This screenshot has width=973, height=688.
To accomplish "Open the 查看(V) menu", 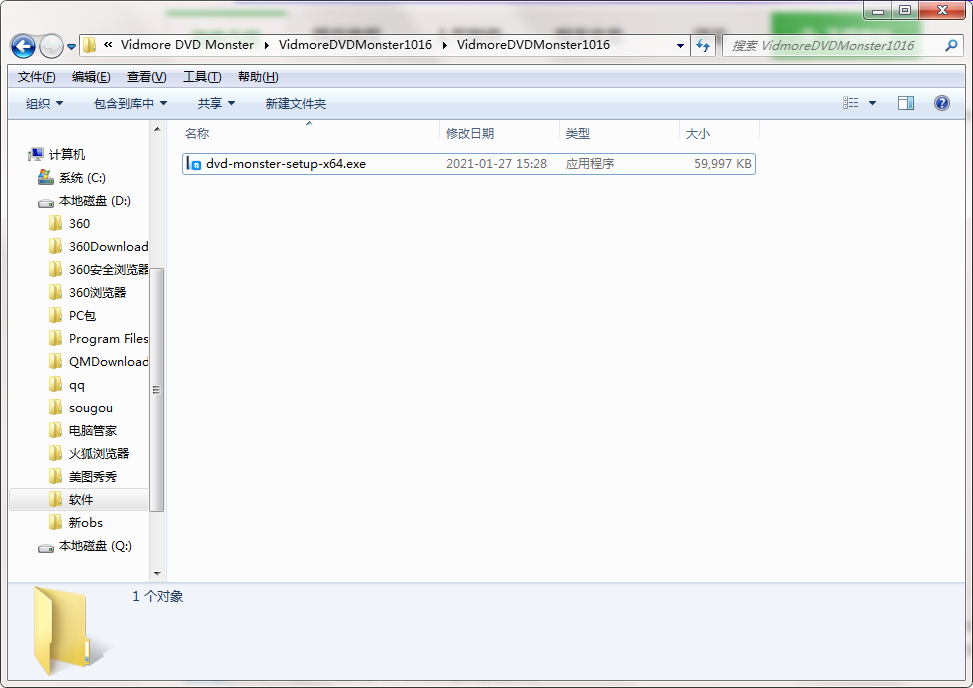I will click(146, 77).
